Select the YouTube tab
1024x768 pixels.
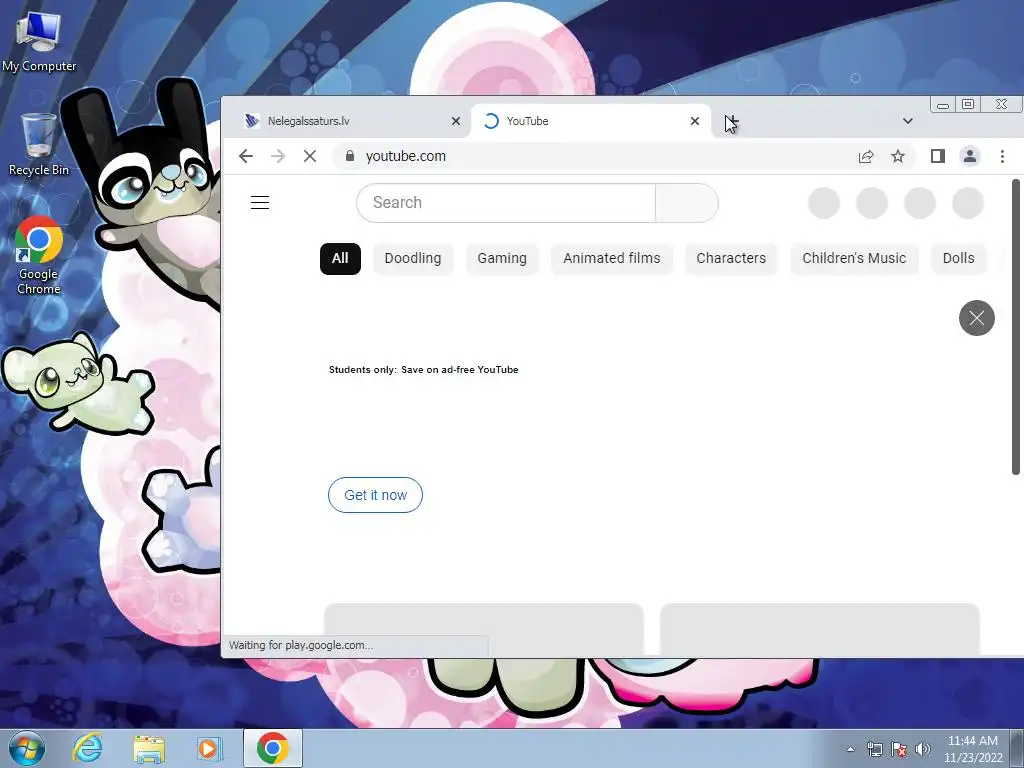[x=591, y=121]
